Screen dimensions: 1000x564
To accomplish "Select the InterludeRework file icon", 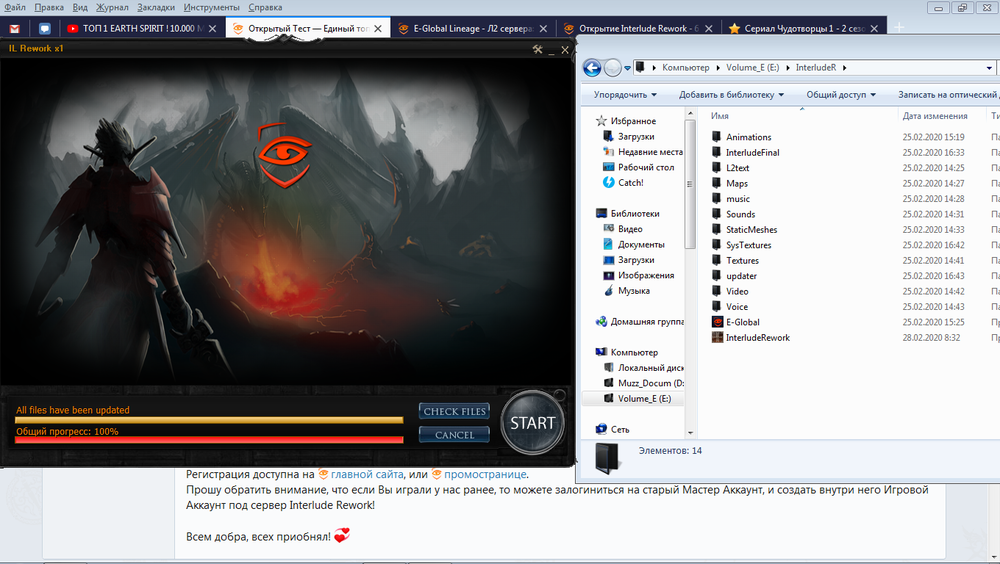I will pos(717,338).
